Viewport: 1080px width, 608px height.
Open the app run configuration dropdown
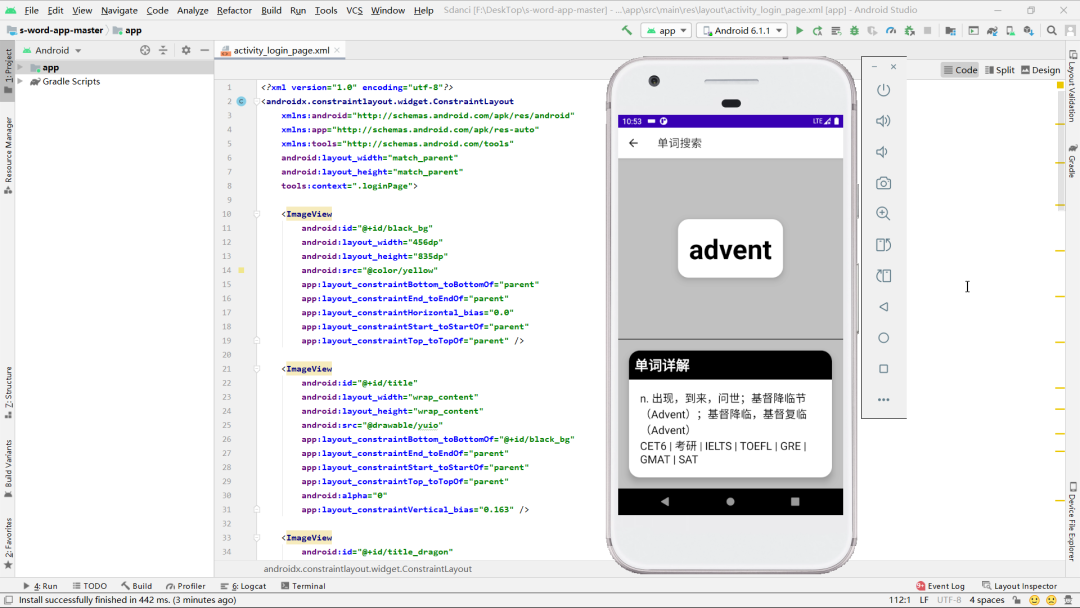coord(666,30)
